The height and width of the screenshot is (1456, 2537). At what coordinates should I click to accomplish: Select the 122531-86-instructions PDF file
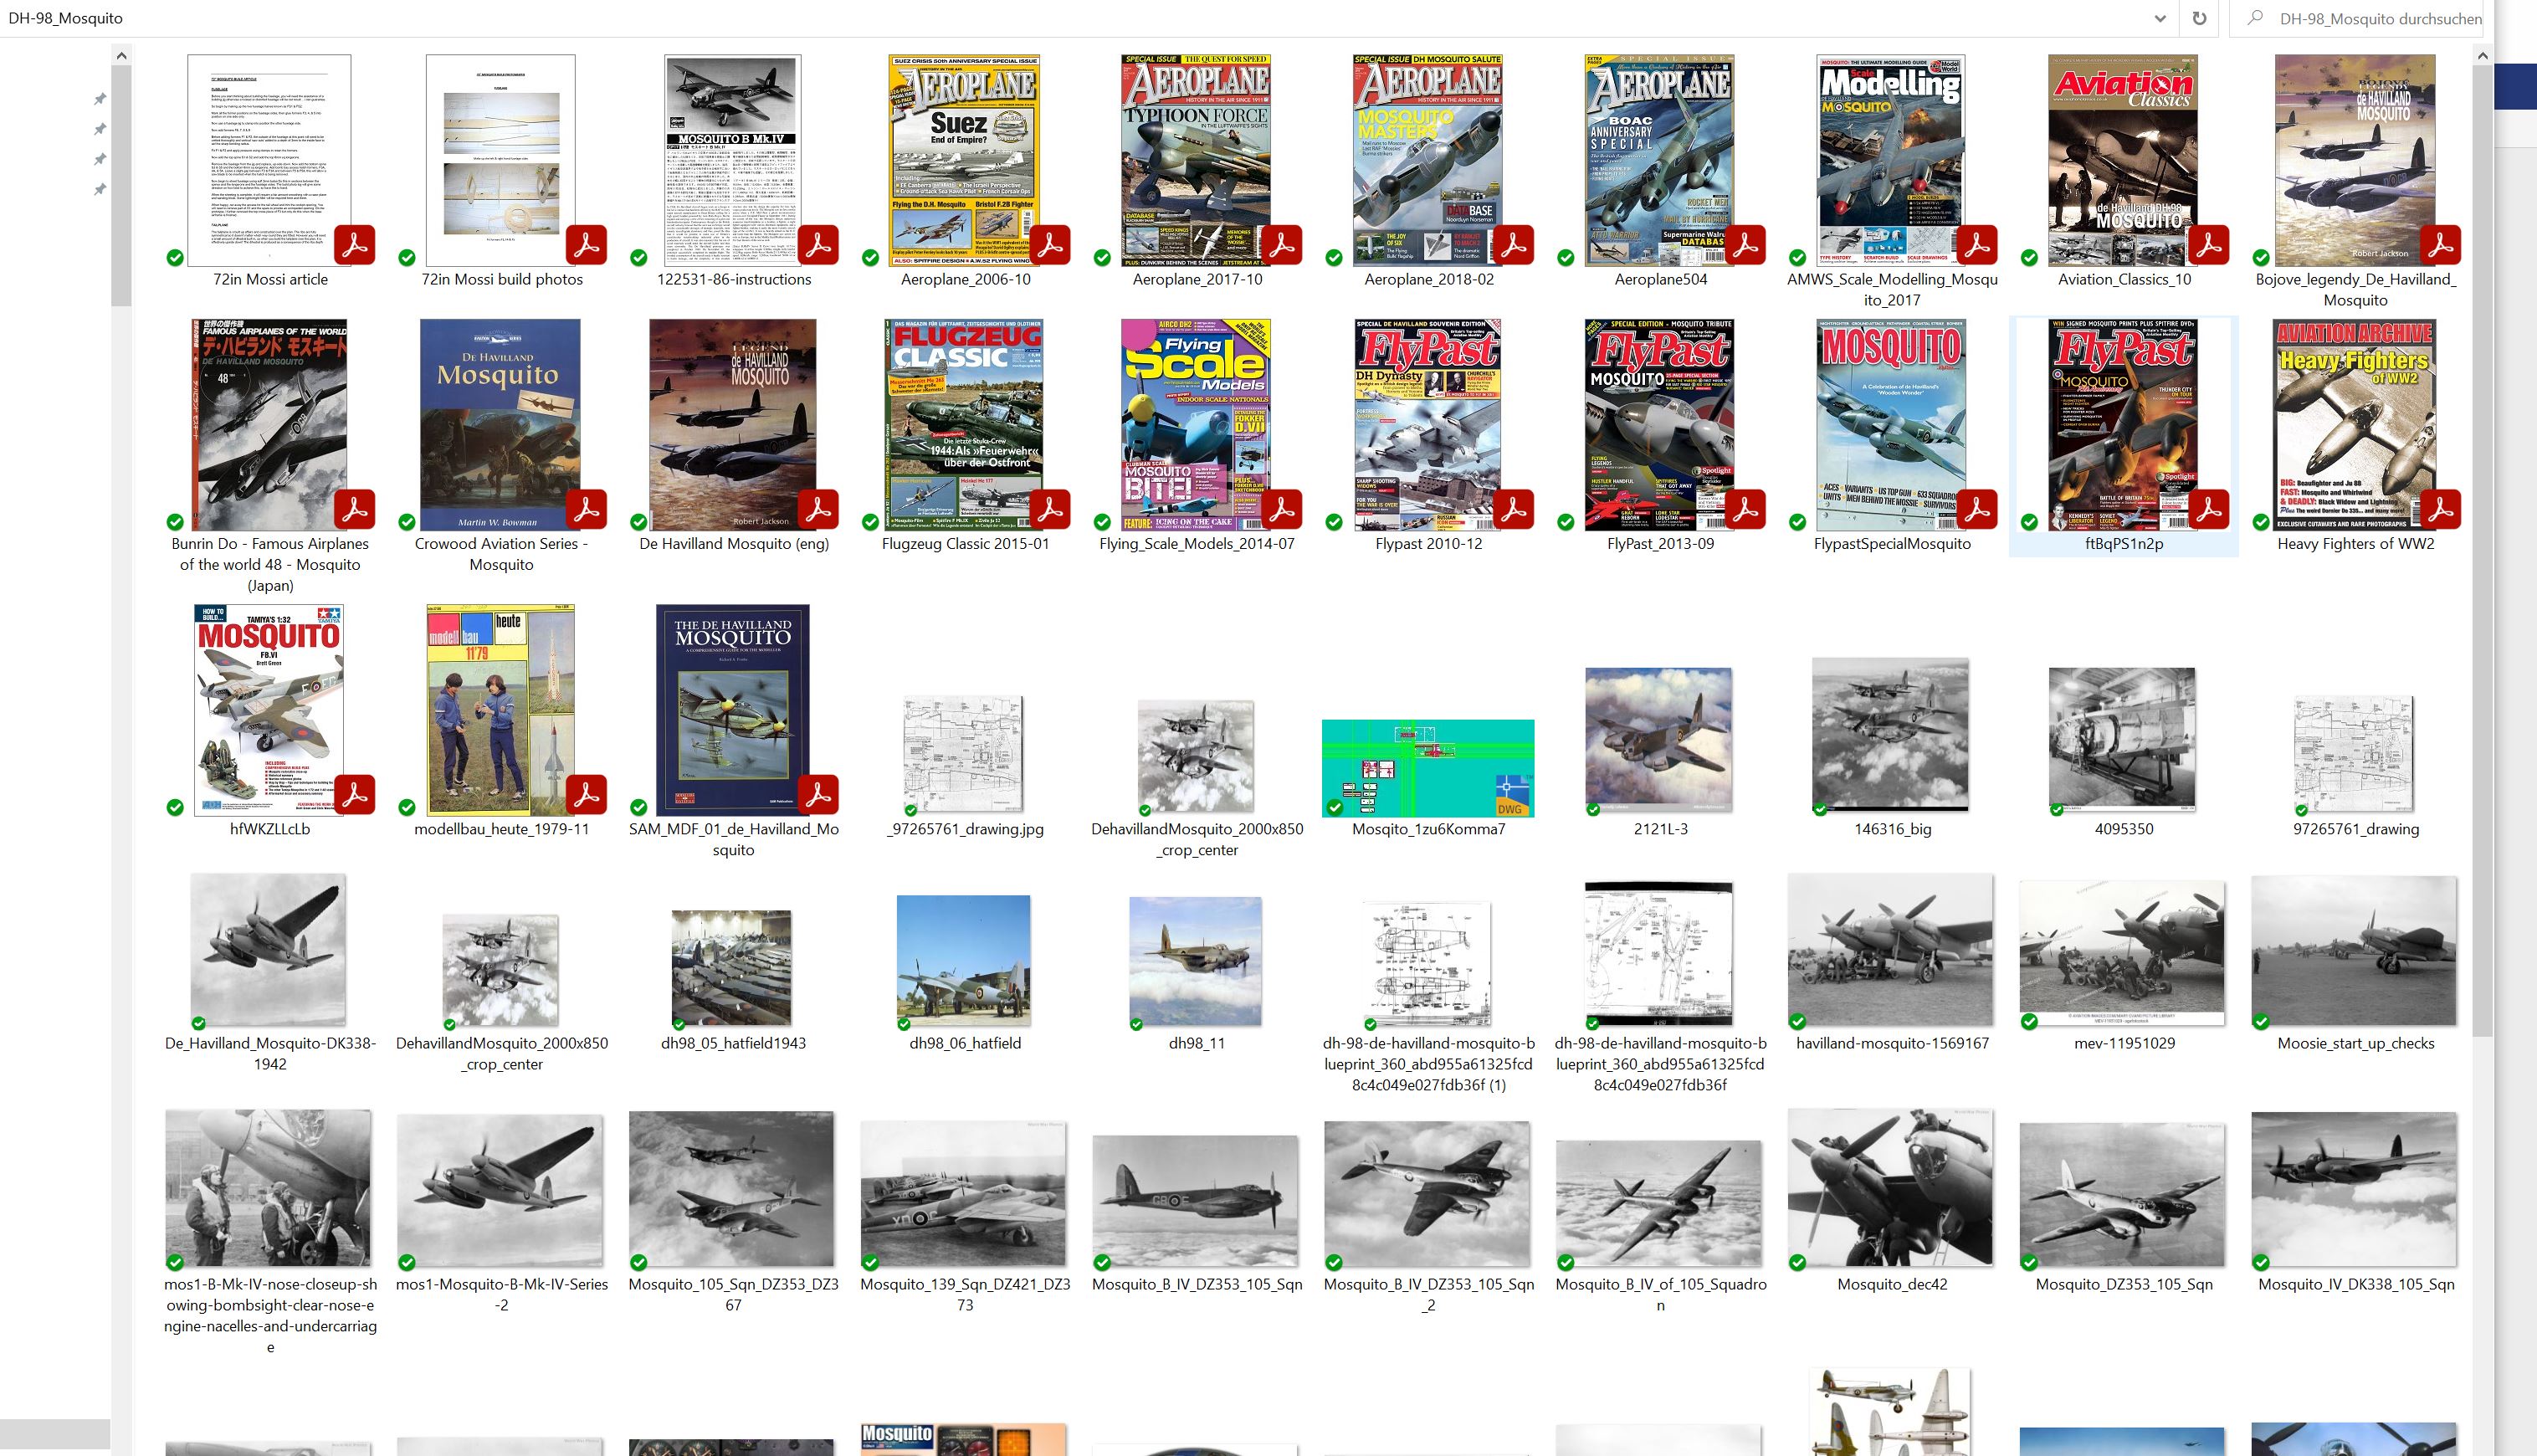coord(733,160)
